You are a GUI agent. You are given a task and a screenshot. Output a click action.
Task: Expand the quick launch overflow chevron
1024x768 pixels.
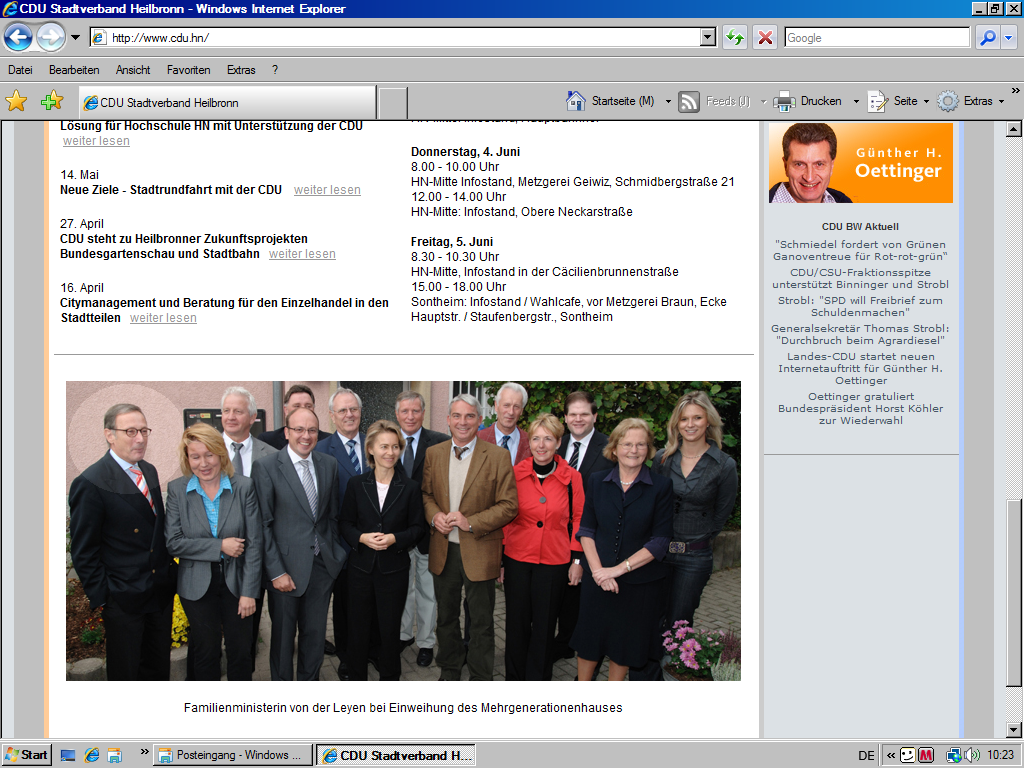(x=144, y=752)
